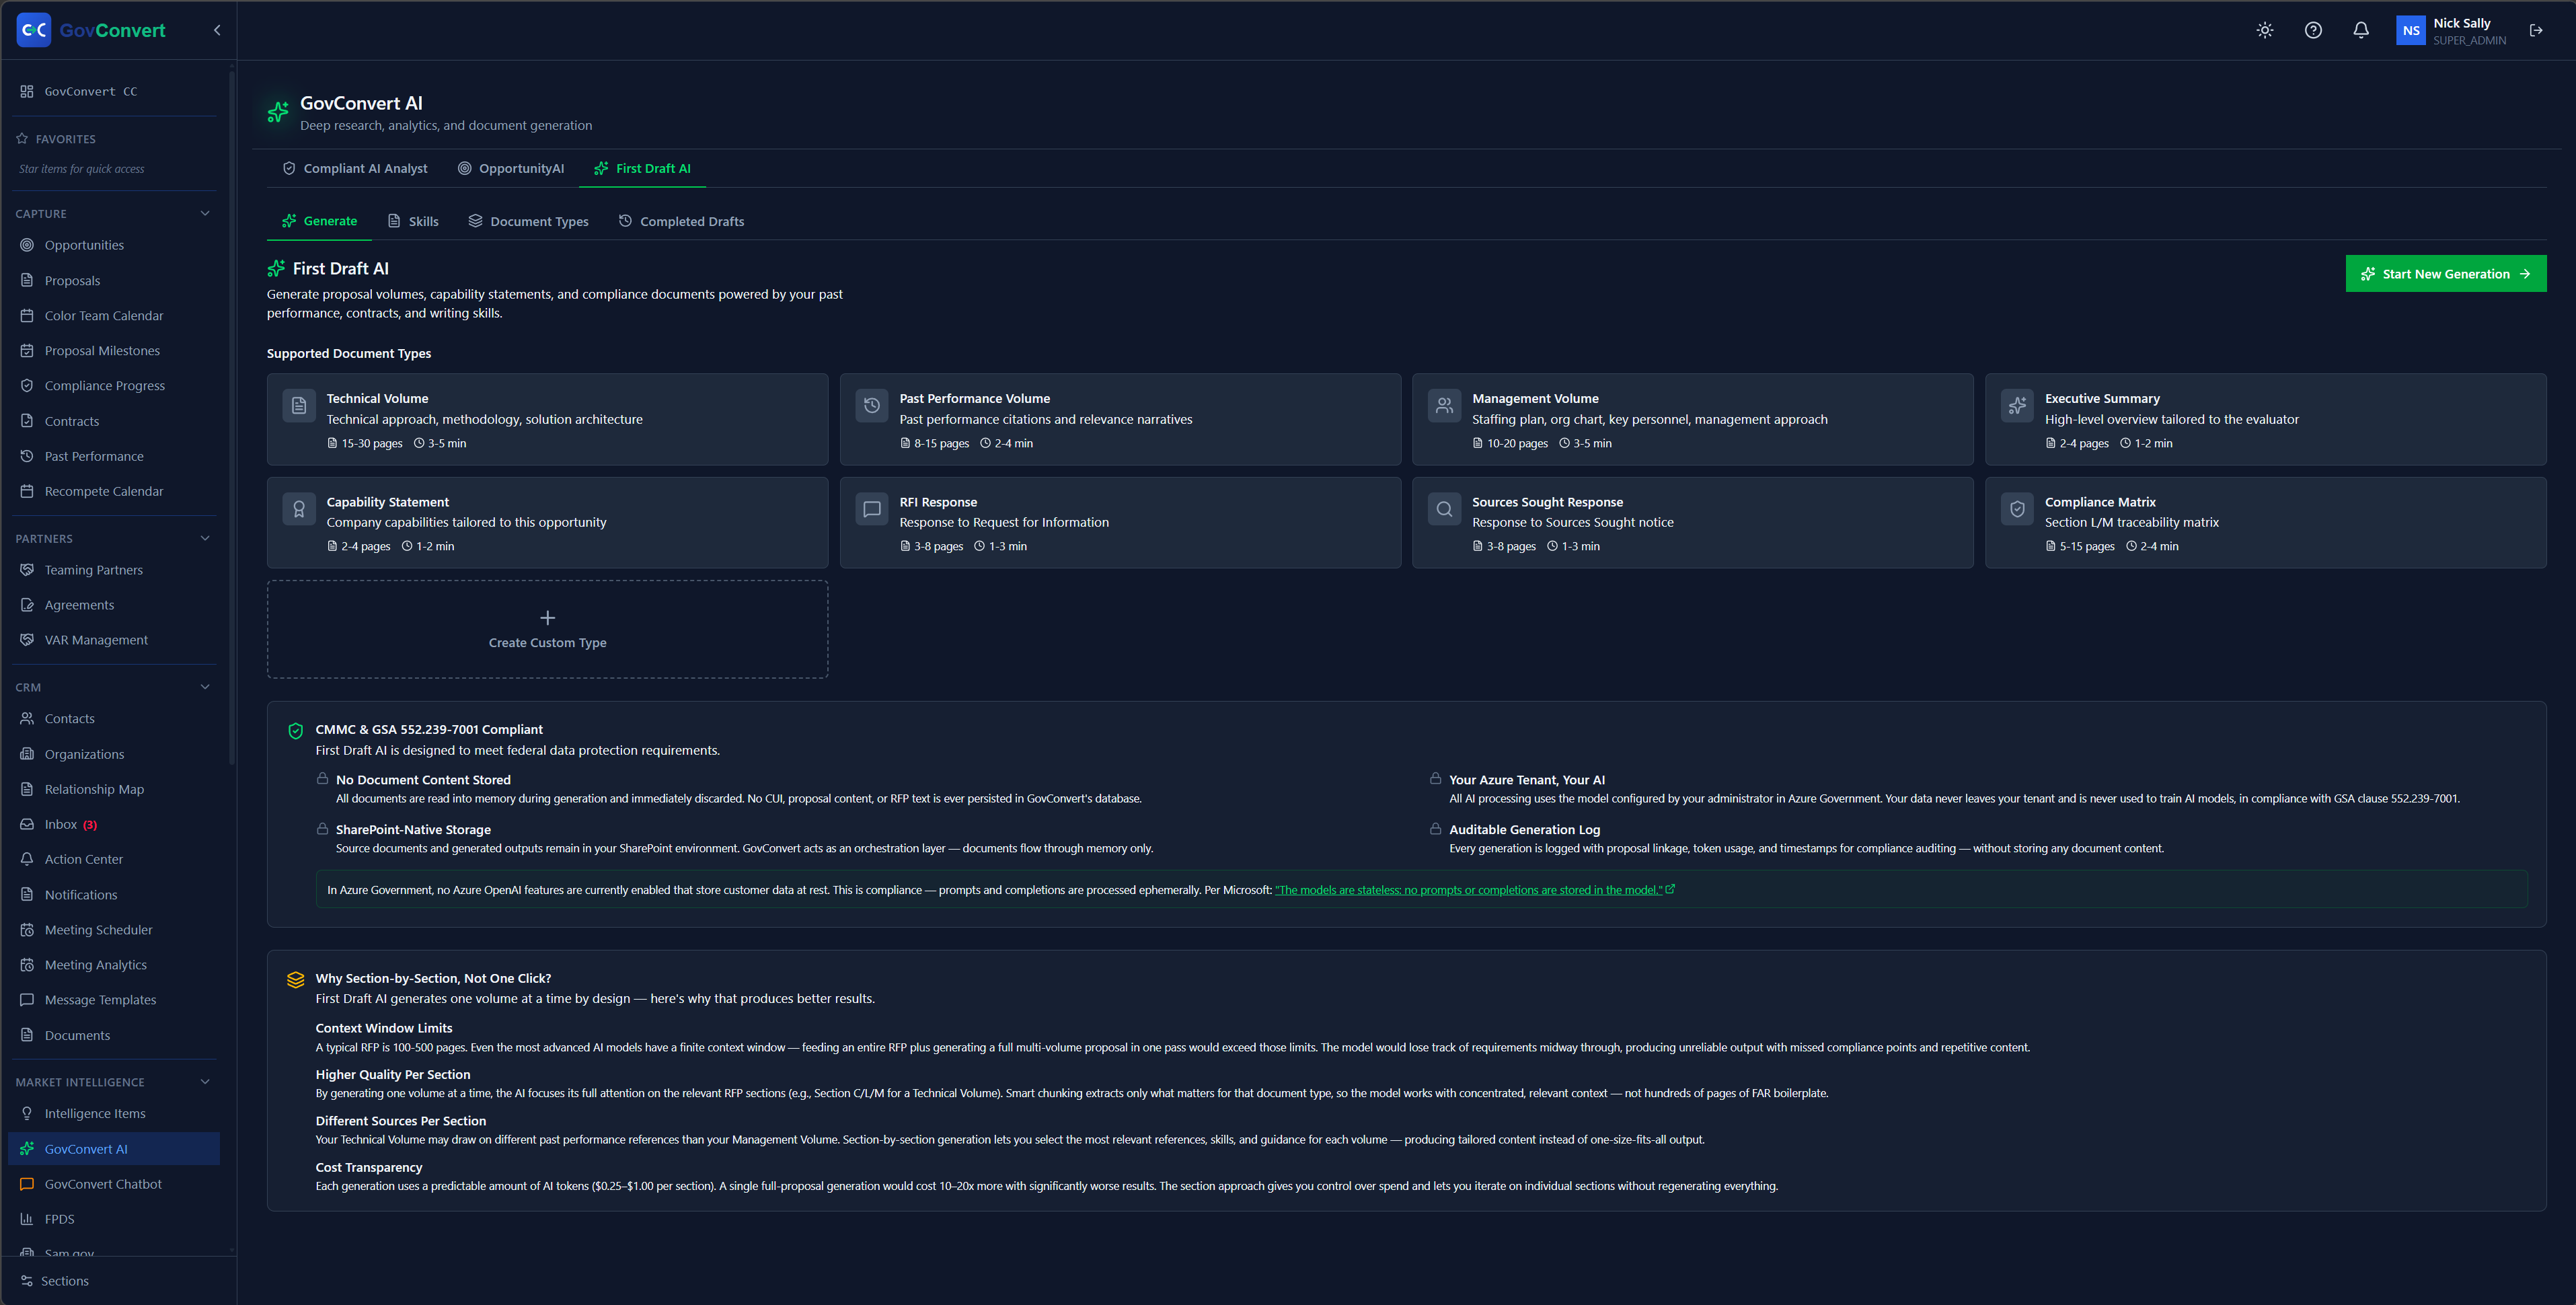Open the Skills sub-tab
The height and width of the screenshot is (1305, 2576).
click(413, 221)
